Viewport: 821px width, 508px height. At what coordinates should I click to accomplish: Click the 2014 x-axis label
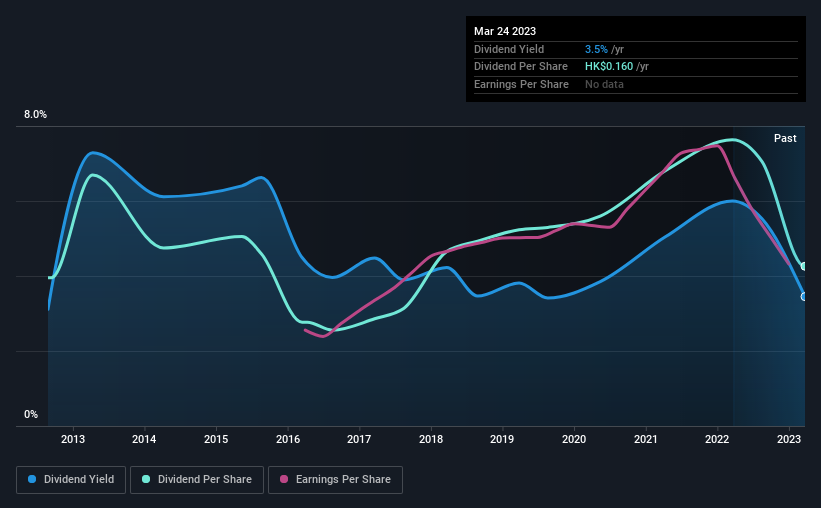(x=144, y=439)
